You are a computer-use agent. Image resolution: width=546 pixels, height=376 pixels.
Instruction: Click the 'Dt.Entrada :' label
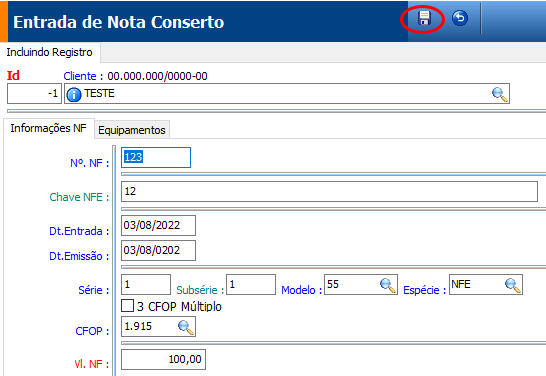[79, 231]
